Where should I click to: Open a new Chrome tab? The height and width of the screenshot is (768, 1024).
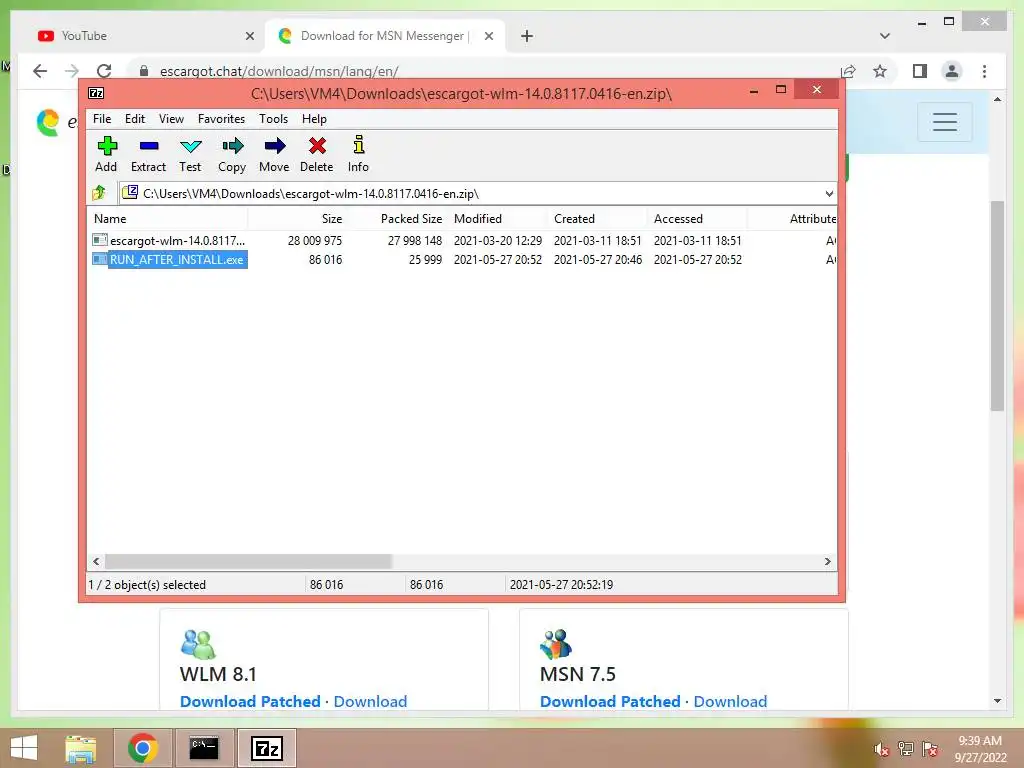coord(527,36)
